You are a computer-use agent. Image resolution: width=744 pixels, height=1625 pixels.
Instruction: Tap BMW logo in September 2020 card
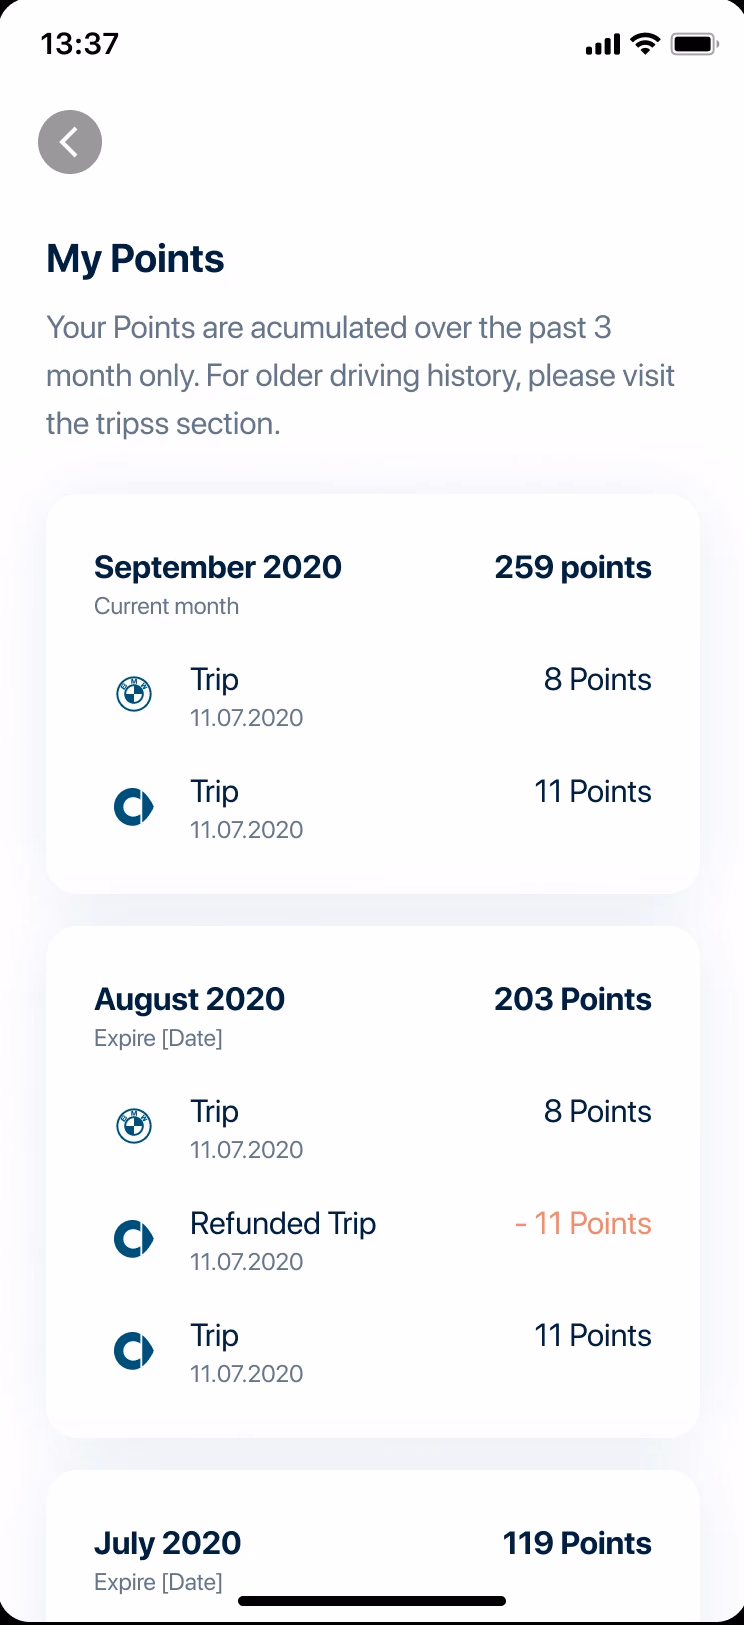click(x=134, y=694)
